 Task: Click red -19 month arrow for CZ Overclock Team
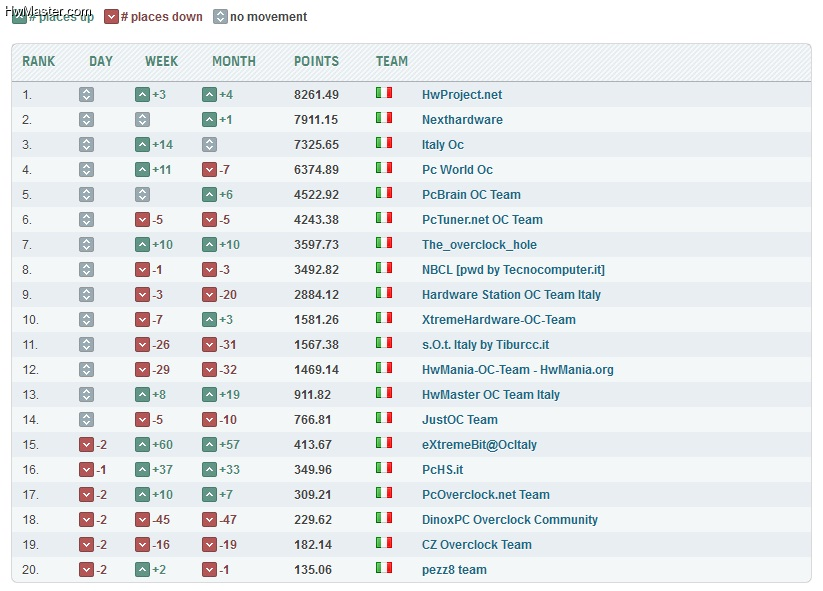209,545
